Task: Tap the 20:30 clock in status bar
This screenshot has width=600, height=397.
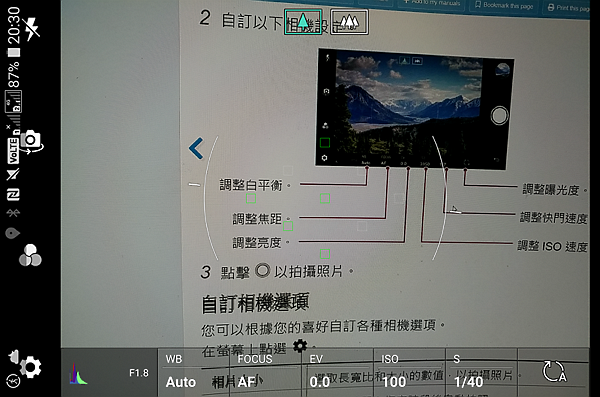Action: coord(13,25)
